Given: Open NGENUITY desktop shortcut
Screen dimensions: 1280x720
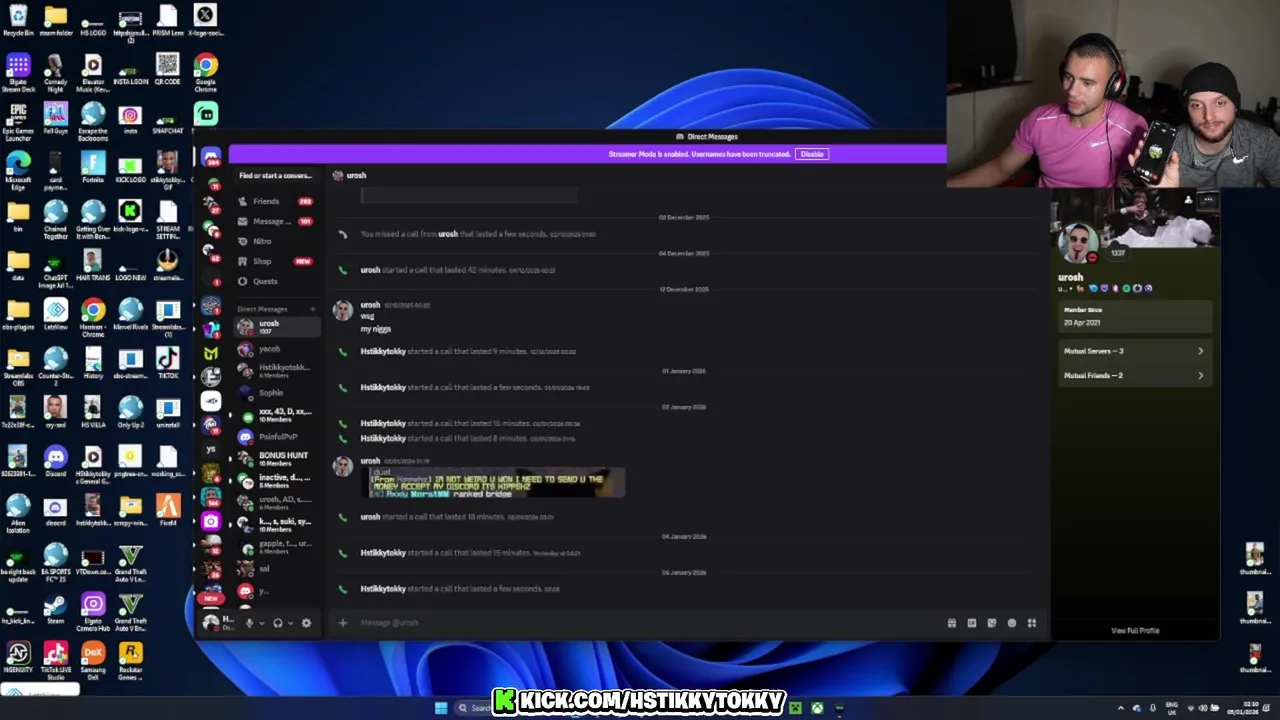Looking at the screenshot, I should pyautogui.click(x=18, y=659).
